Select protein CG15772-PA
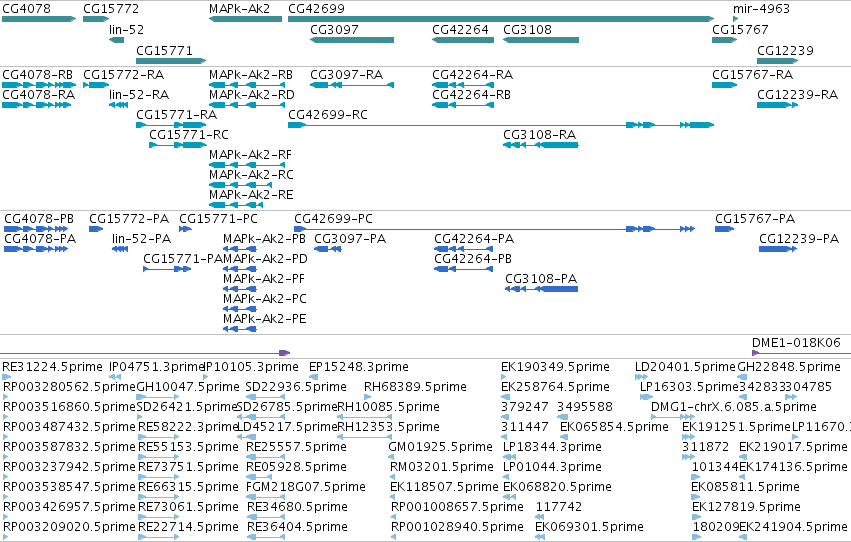This screenshot has height=542, width=851. pos(129,219)
